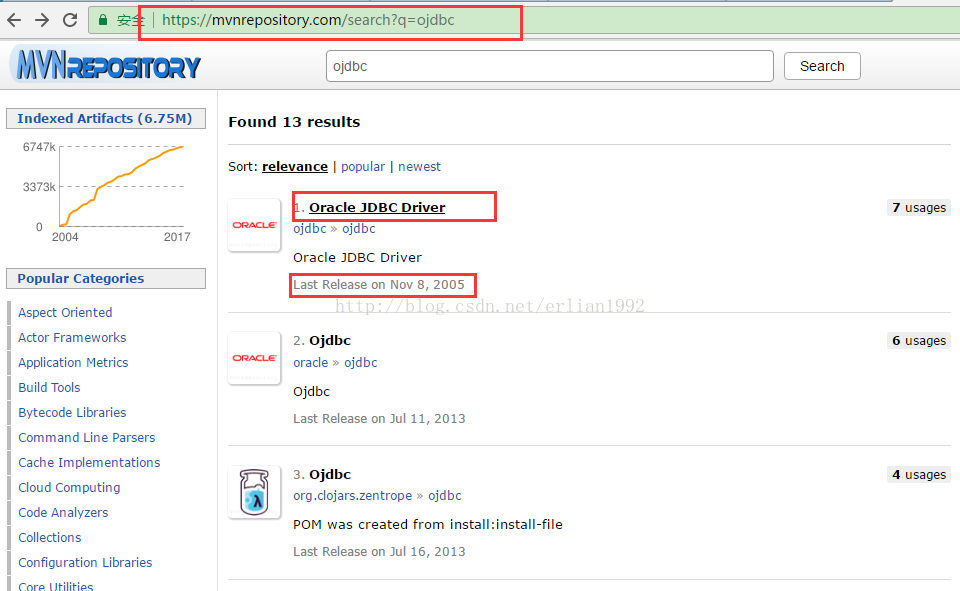Sort results by relevance
This screenshot has height=591, width=960.
click(294, 167)
